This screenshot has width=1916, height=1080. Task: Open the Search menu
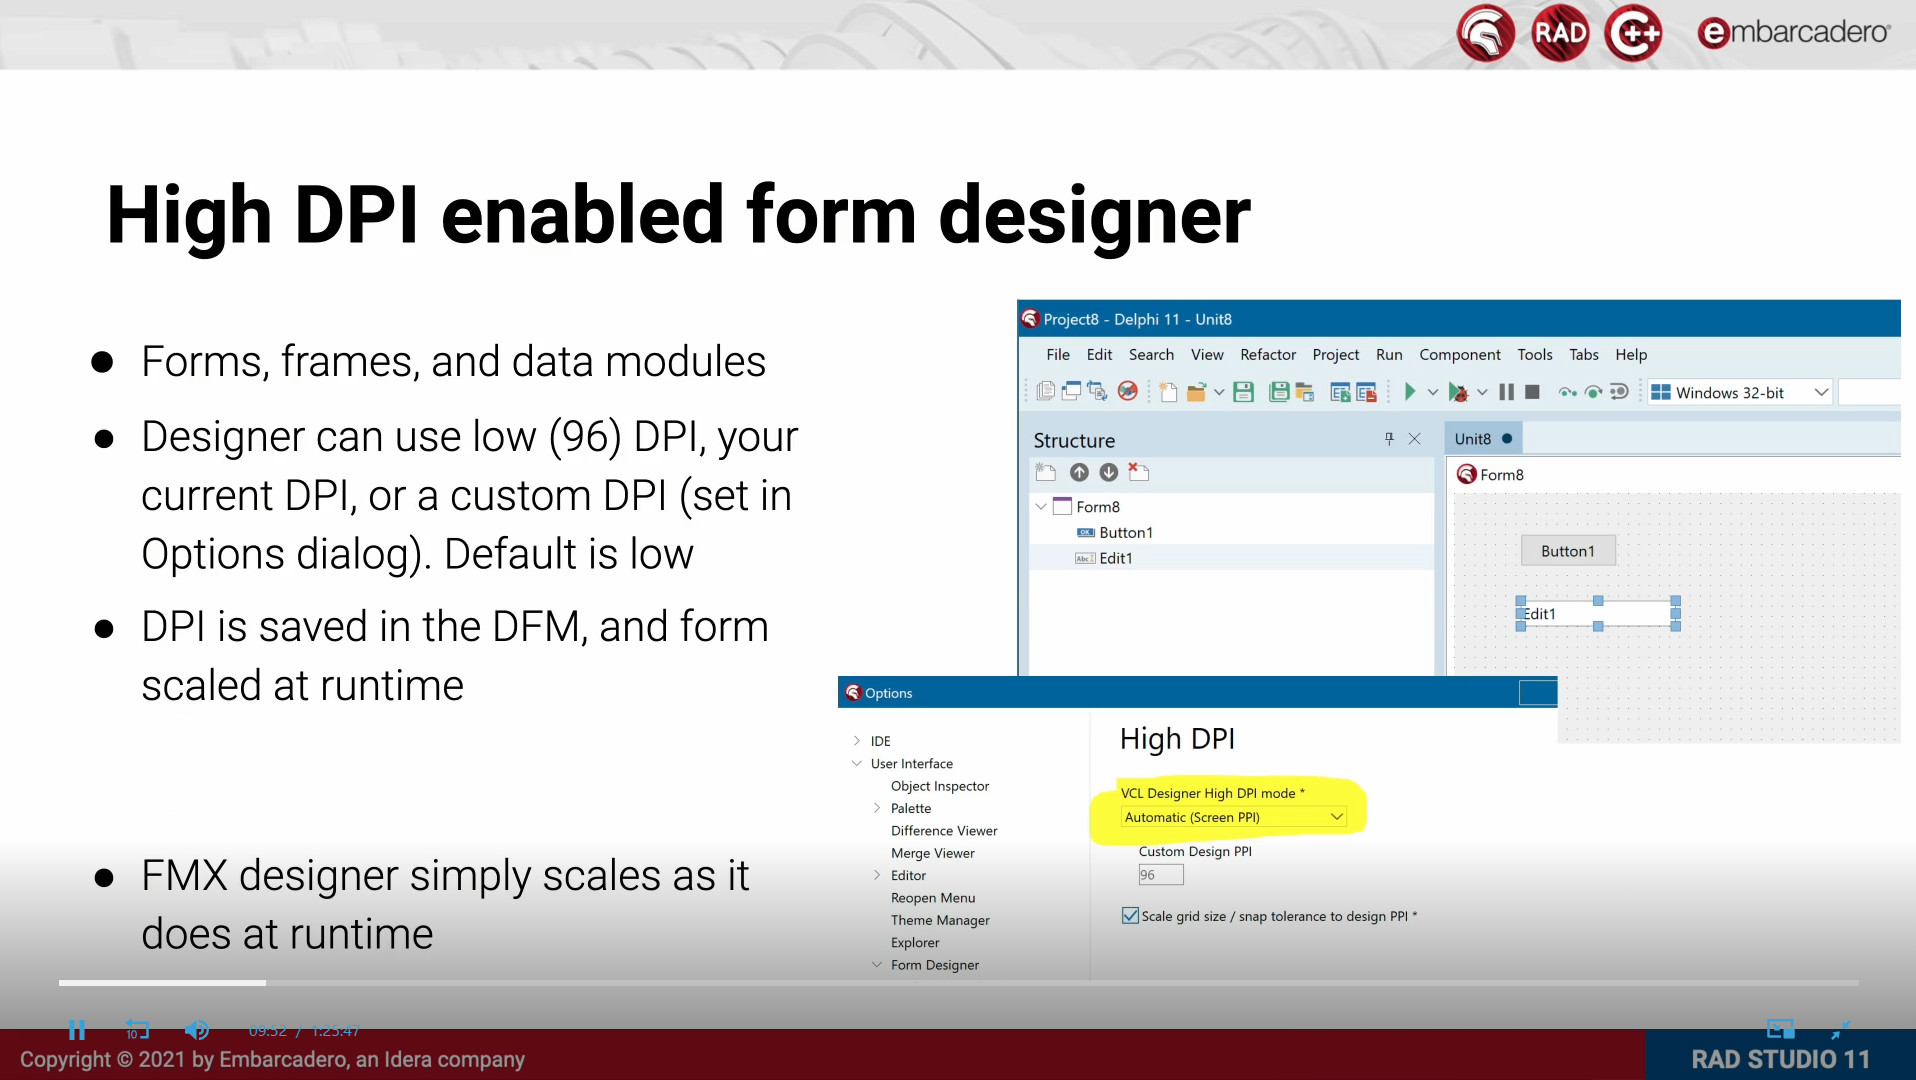point(1151,354)
